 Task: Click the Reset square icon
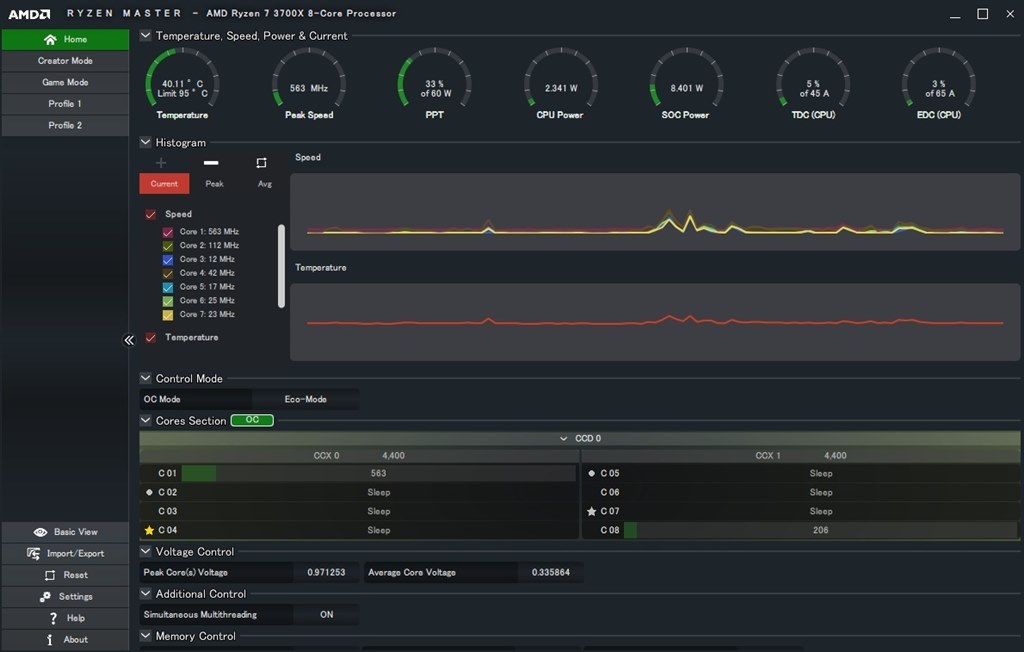tap(50, 575)
